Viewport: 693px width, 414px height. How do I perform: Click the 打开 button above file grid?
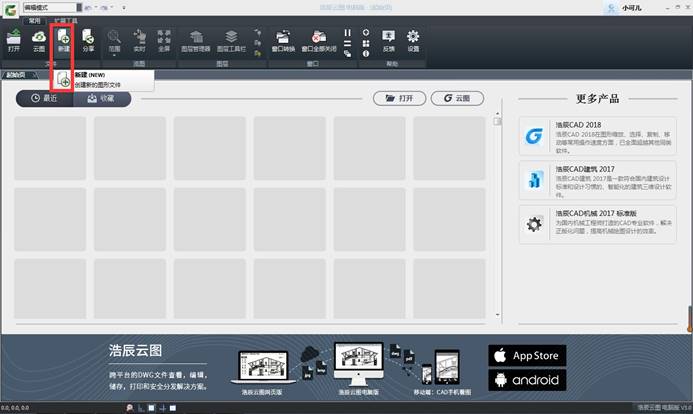pyautogui.click(x=399, y=98)
